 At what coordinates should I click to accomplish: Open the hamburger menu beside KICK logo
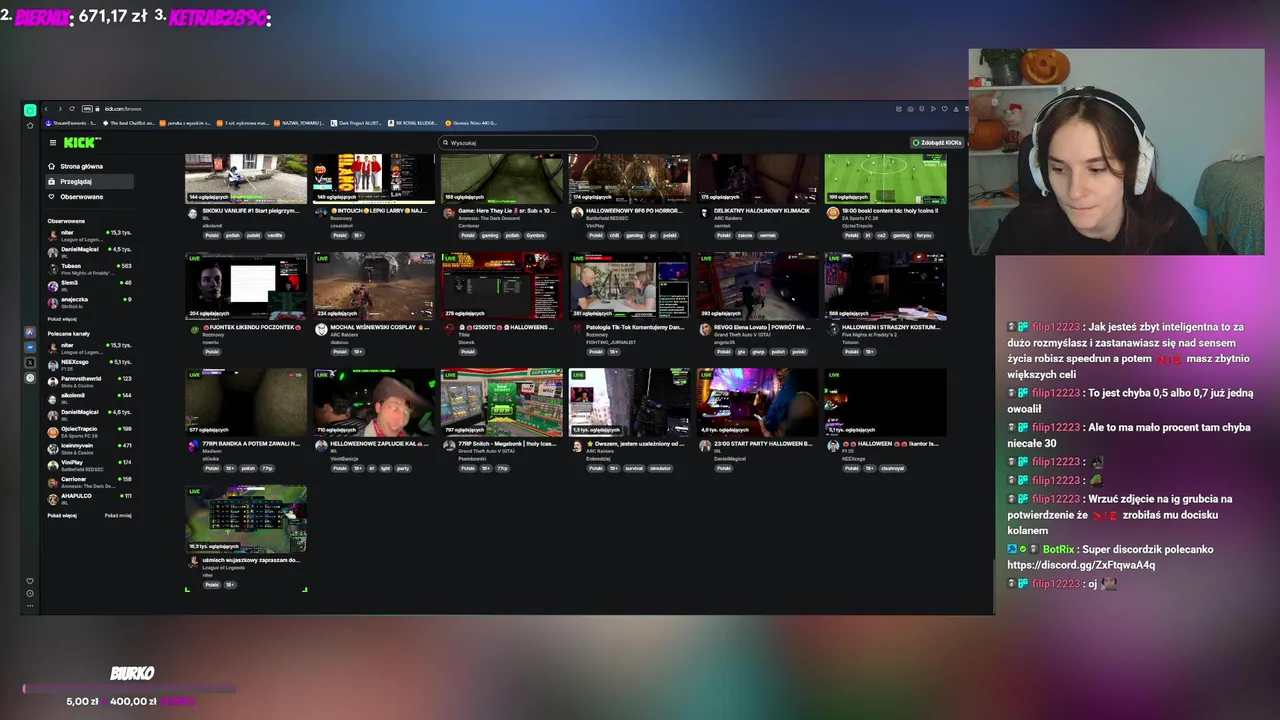pos(52,143)
